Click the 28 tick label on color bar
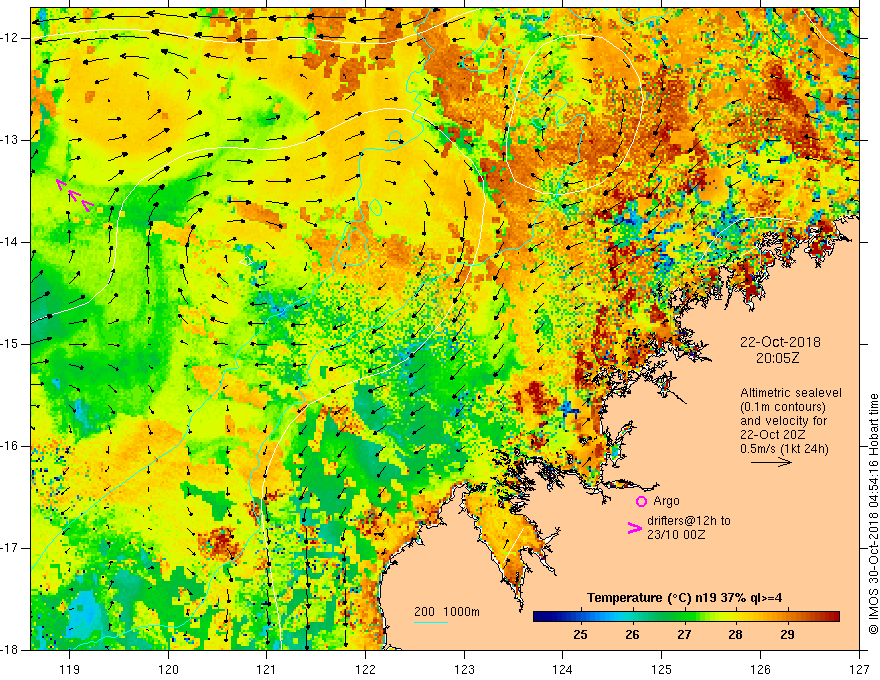 coord(735,635)
